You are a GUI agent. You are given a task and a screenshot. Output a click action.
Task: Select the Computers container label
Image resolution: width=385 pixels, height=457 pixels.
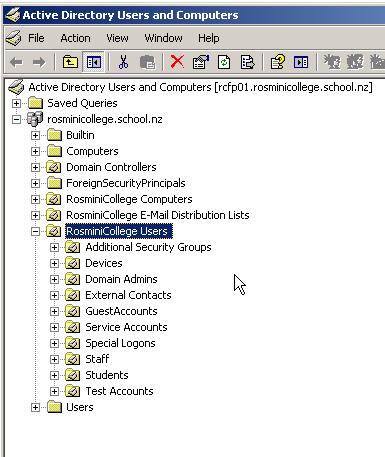[x=92, y=151]
